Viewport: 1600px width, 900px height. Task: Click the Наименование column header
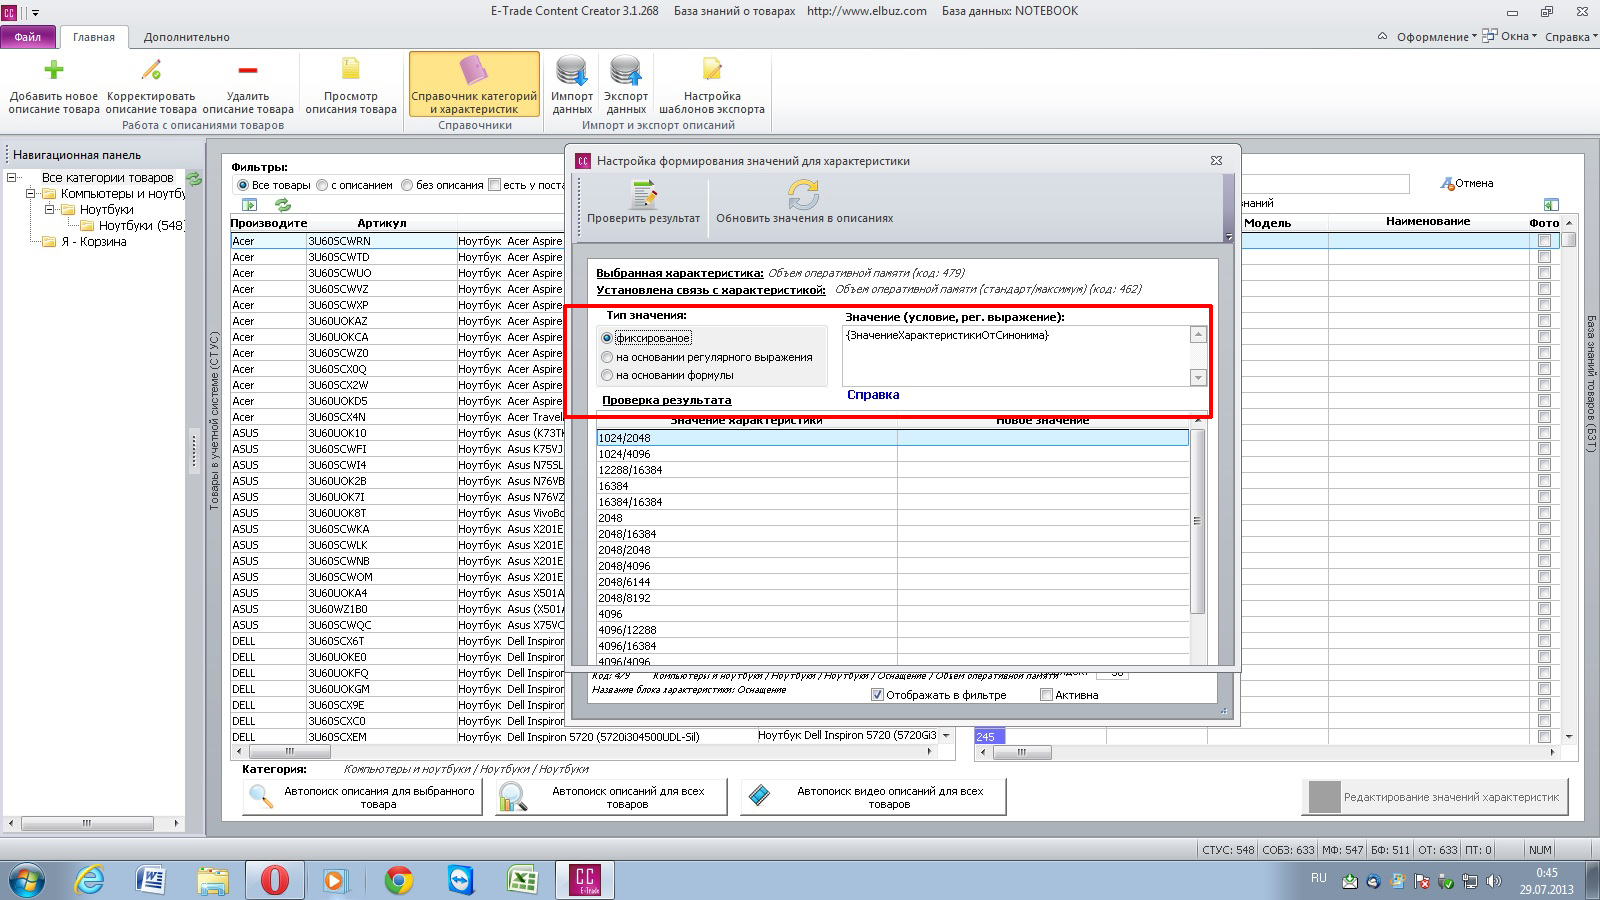tap(1428, 221)
